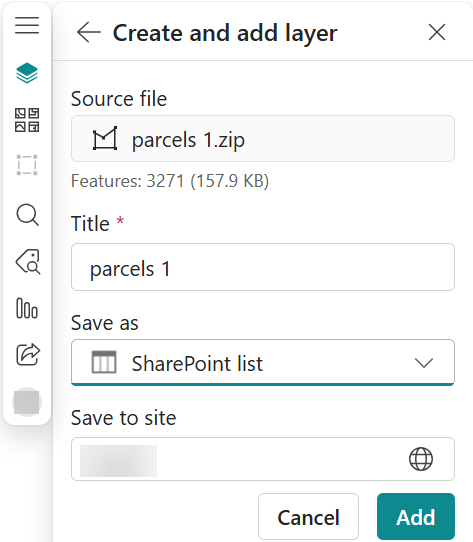The width and height of the screenshot is (473, 542).
Task: Click the polygon icon beside parcels 1.zip
Action: pos(105,138)
